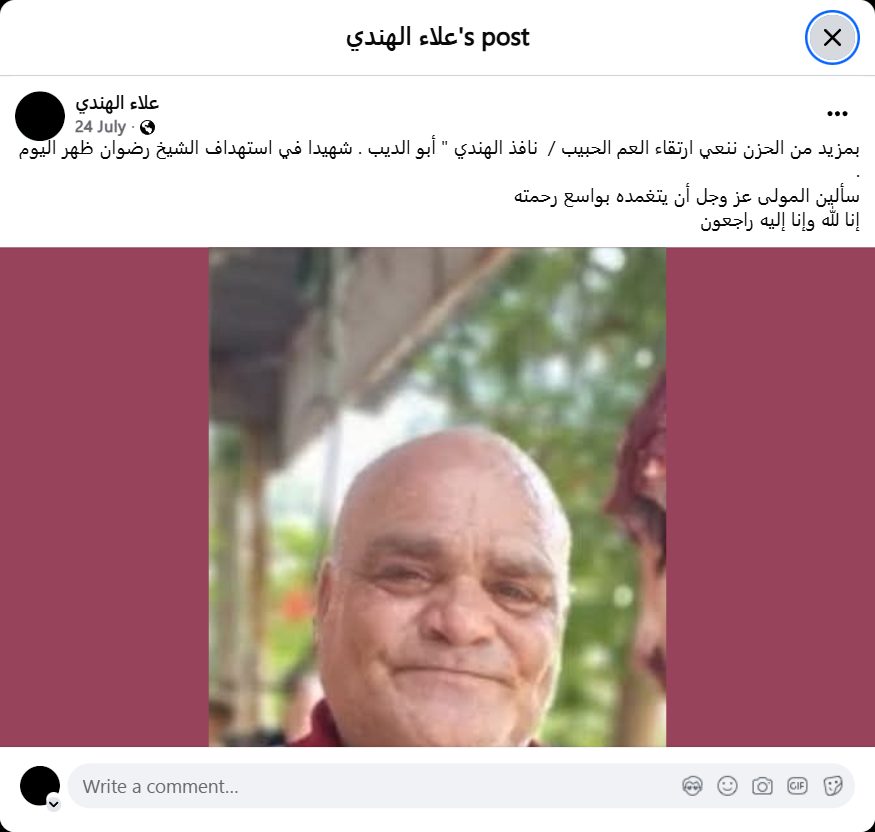Insert an avatar sticker in the comment
The height and width of the screenshot is (832, 875).
click(692, 786)
